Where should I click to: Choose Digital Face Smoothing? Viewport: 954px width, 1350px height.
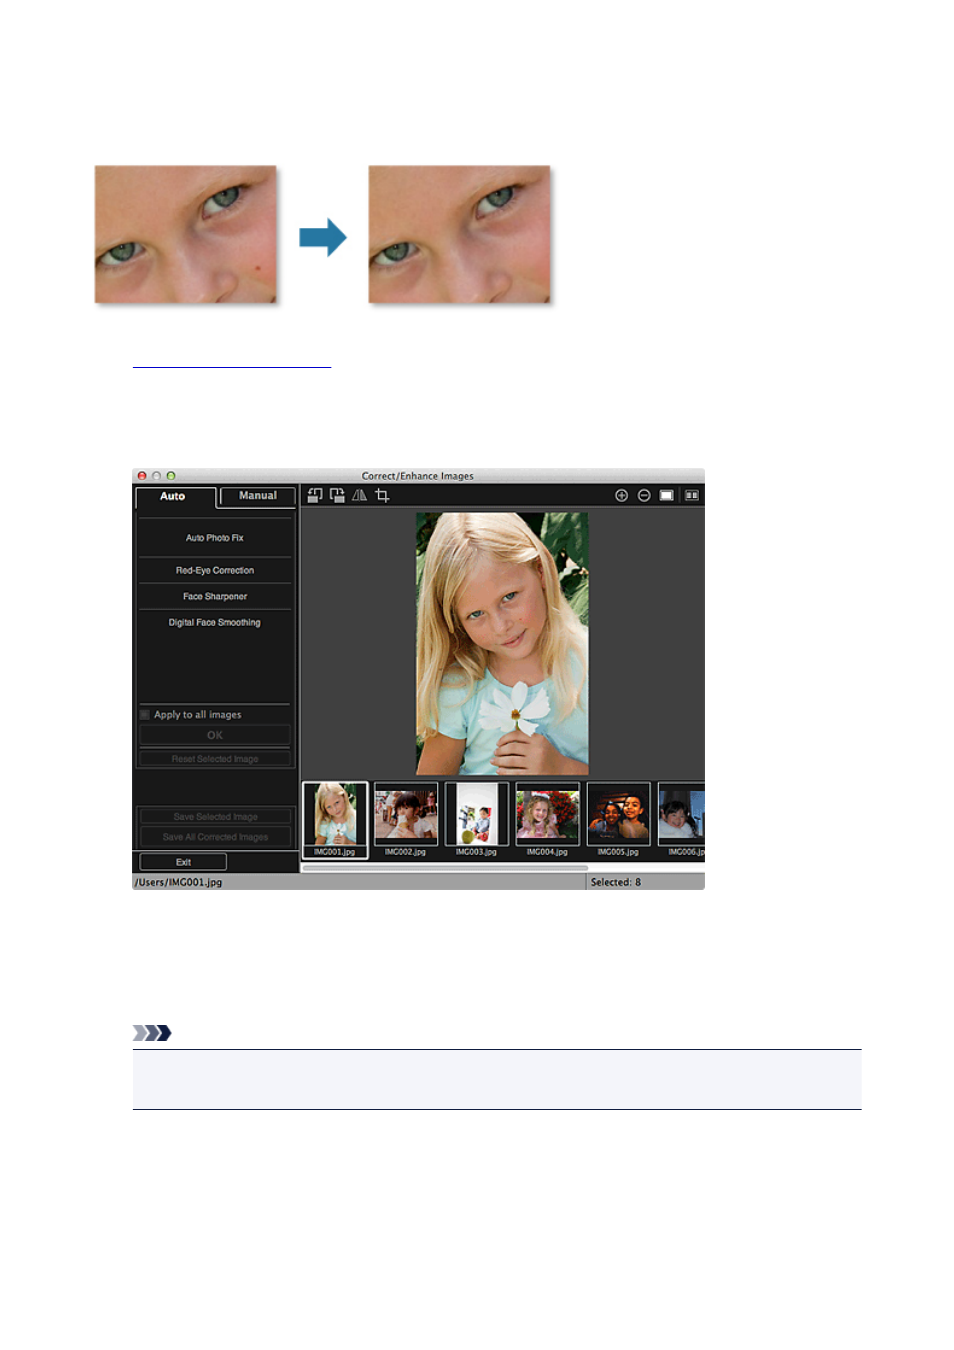pyautogui.click(x=215, y=623)
